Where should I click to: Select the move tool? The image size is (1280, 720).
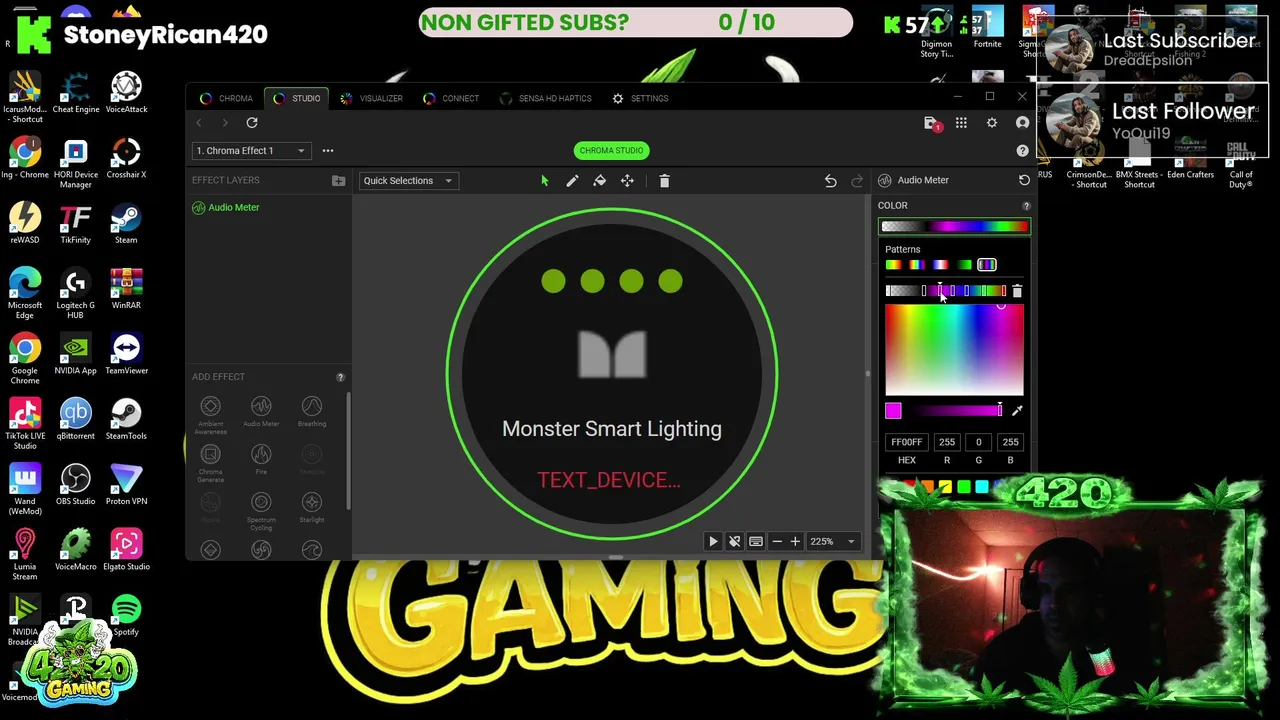point(627,181)
